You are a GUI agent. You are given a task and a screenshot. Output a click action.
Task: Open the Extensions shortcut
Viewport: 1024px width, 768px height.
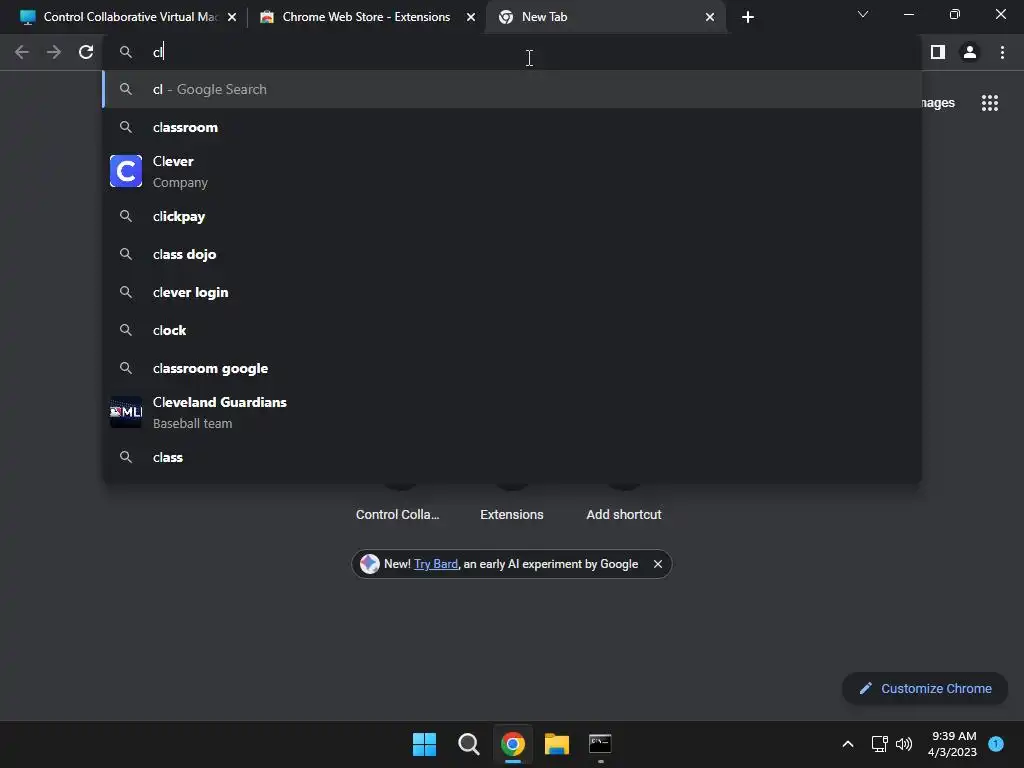pyautogui.click(x=512, y=515)
